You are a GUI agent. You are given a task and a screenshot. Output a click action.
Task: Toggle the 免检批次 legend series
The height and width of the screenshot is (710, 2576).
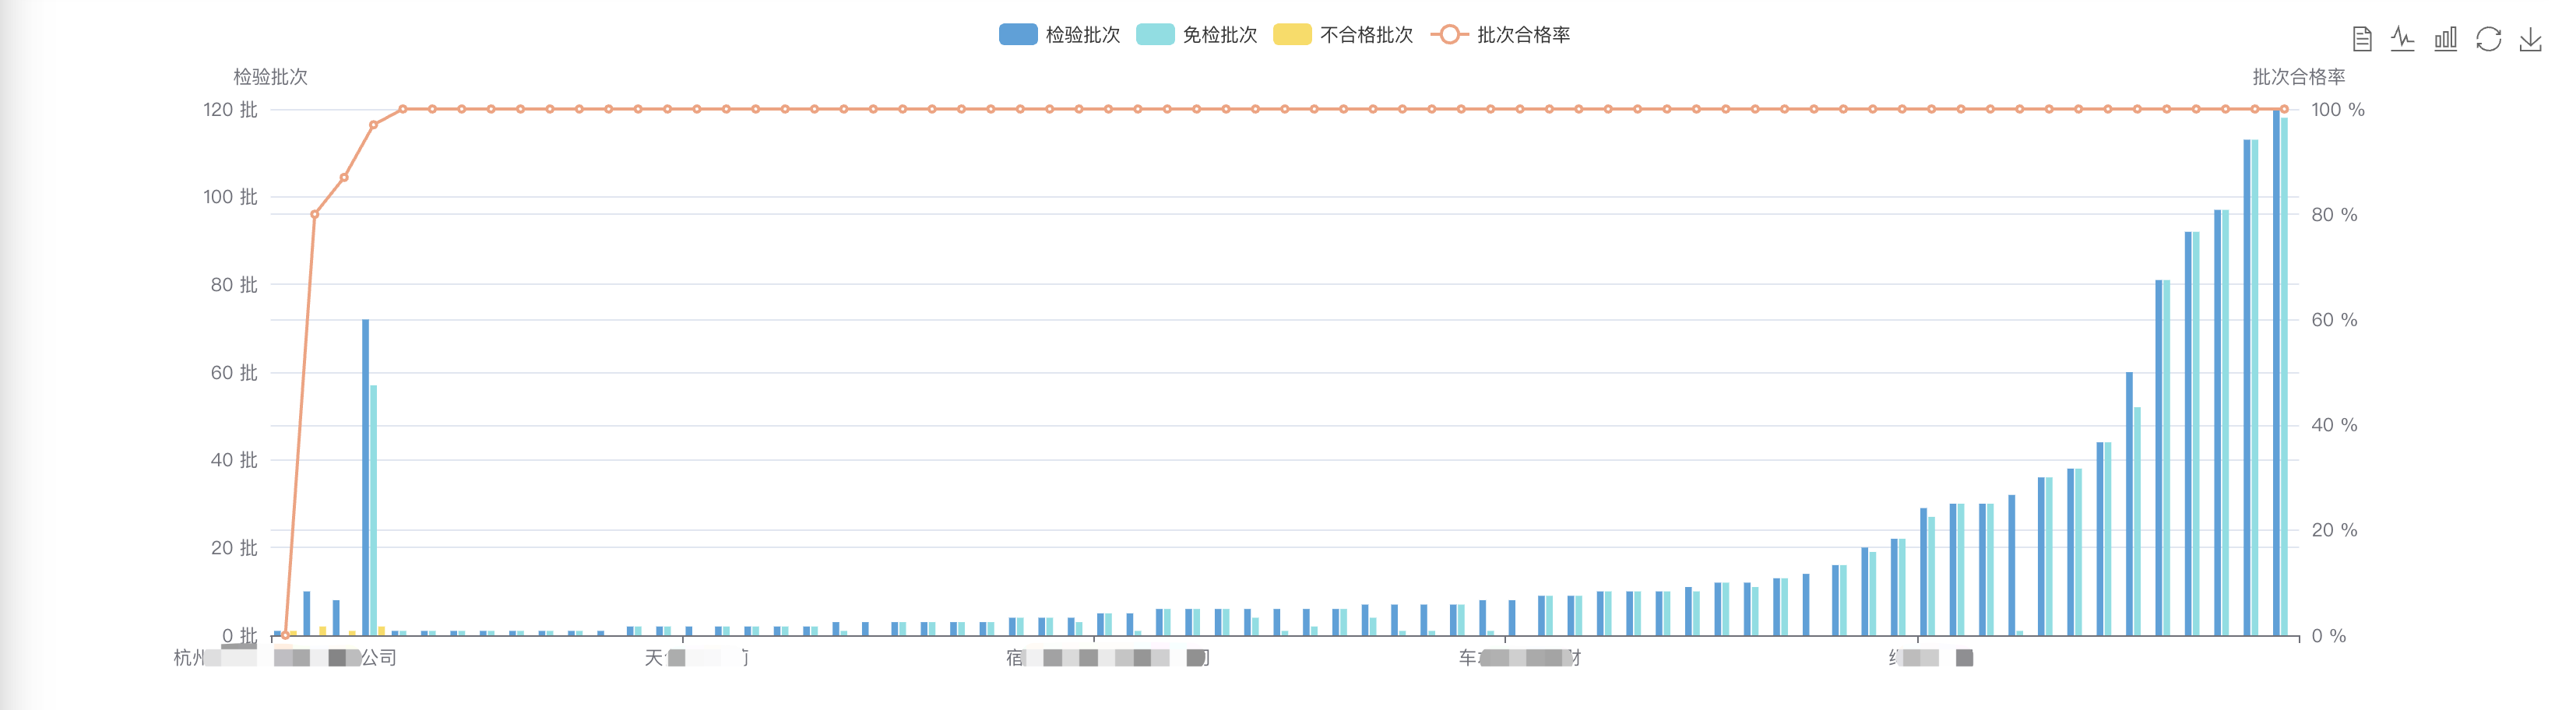[1197, 35]
